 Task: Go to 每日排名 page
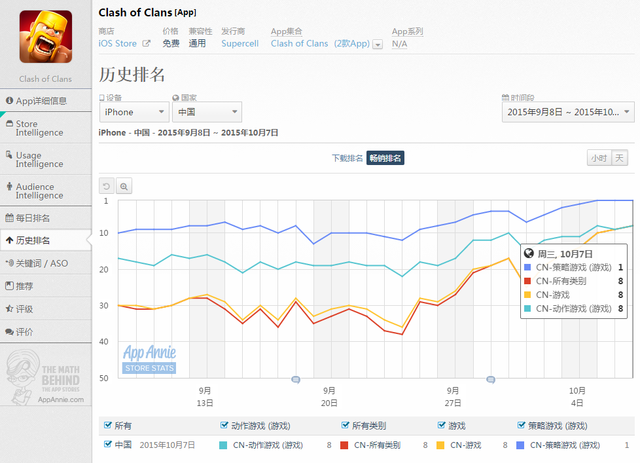pos(46,218)
